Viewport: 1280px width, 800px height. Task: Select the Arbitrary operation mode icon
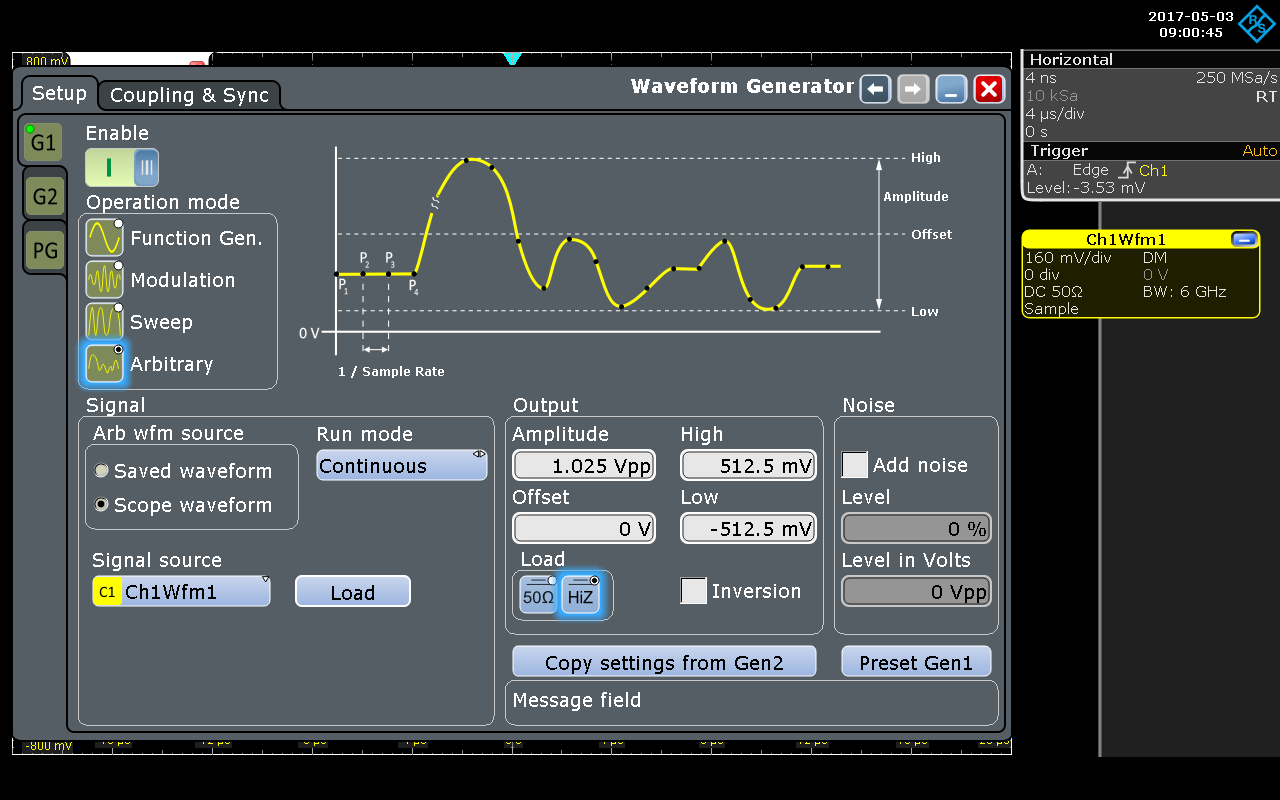pos(105,364)
